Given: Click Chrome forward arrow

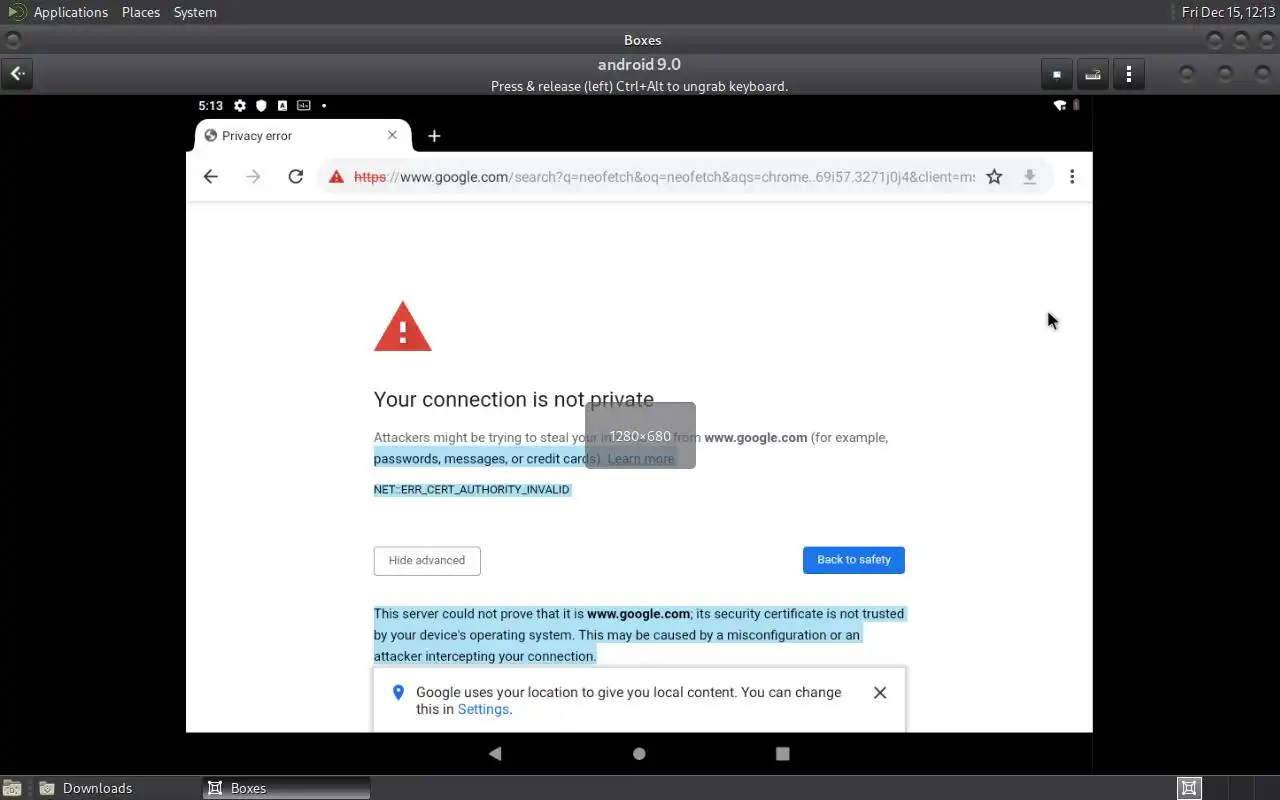Looking at the screenshot, I should coord(253,177).
